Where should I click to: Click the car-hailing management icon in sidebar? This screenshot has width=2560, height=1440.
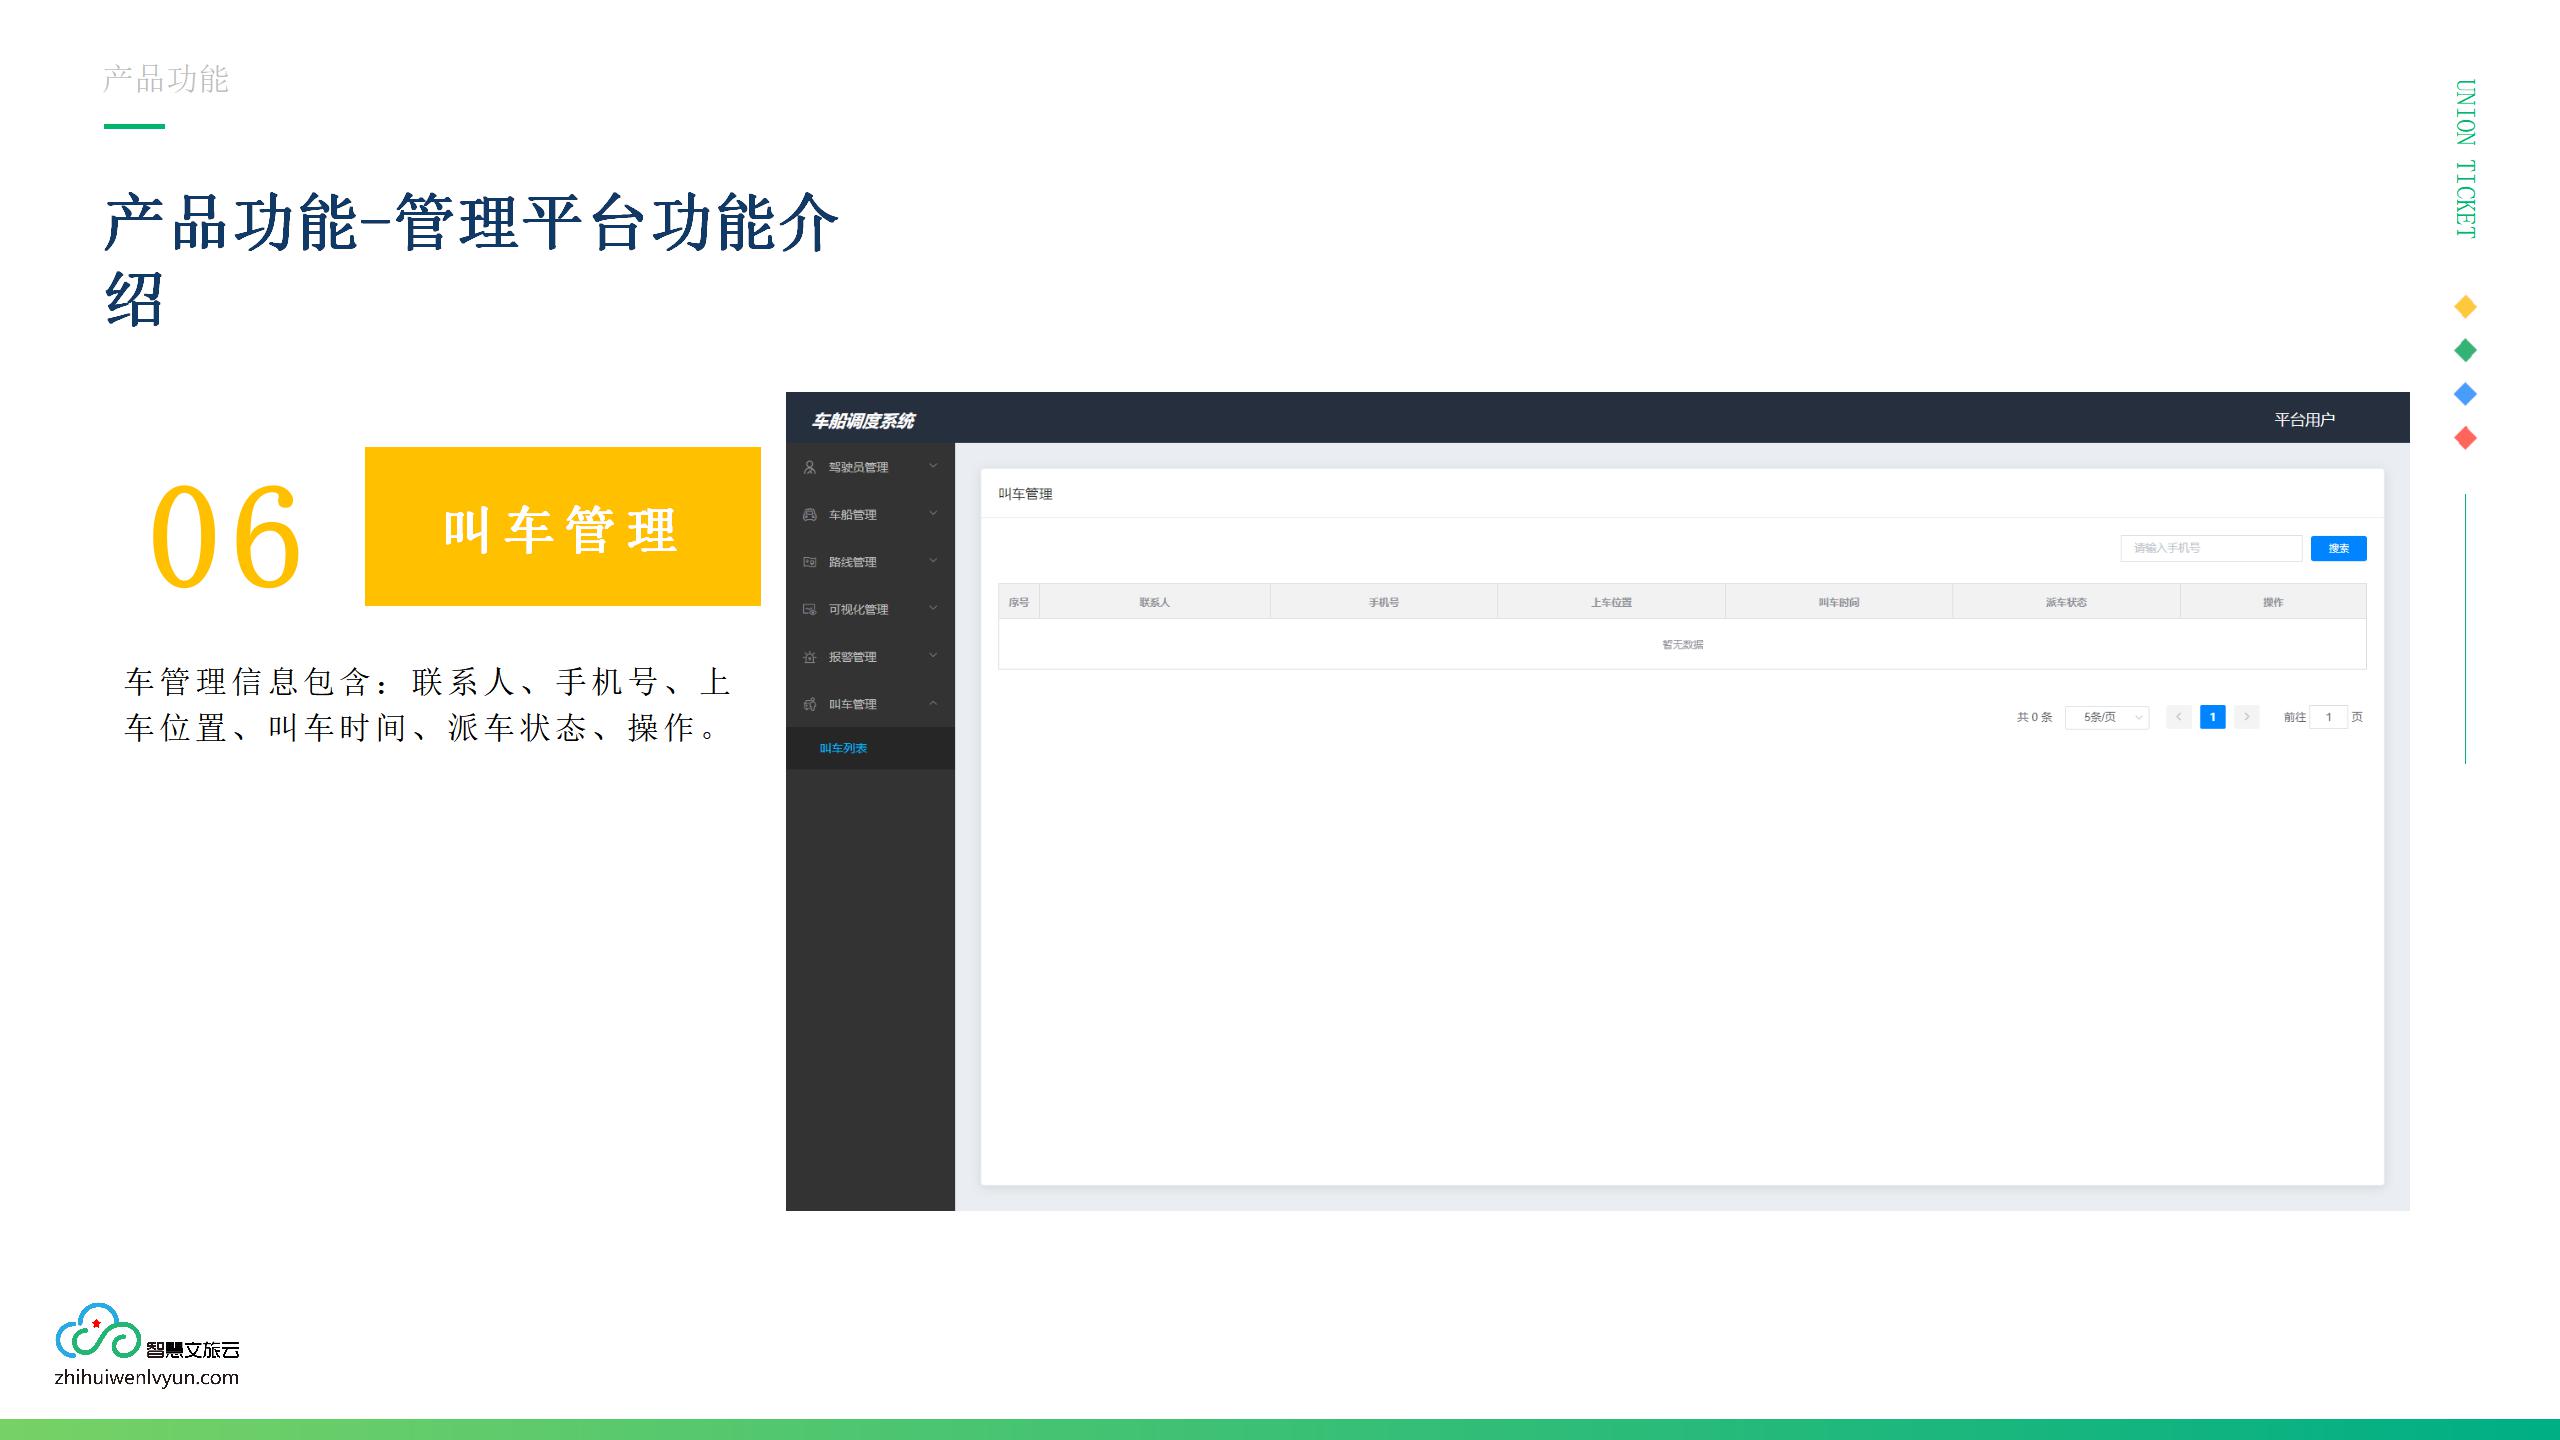(x=810, y=704)
